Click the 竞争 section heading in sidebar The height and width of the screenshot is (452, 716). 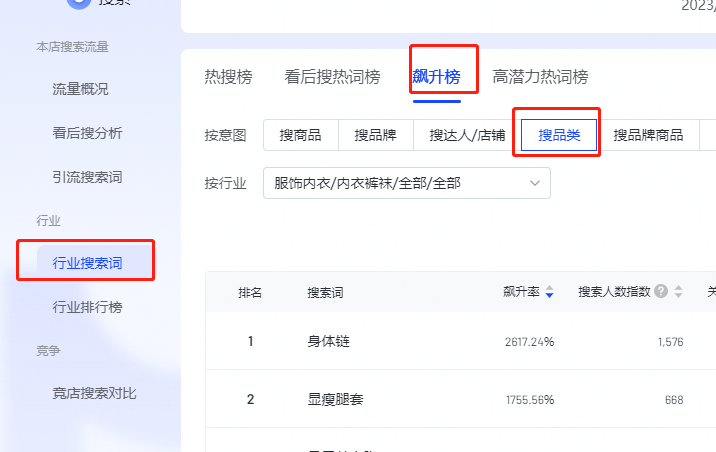click(x=48, y=351)
